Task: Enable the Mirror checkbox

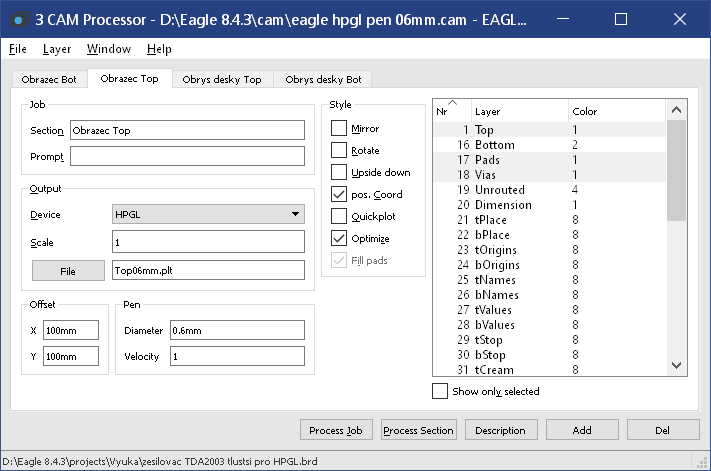Action: pyautogui.click(x=339, y=129)
